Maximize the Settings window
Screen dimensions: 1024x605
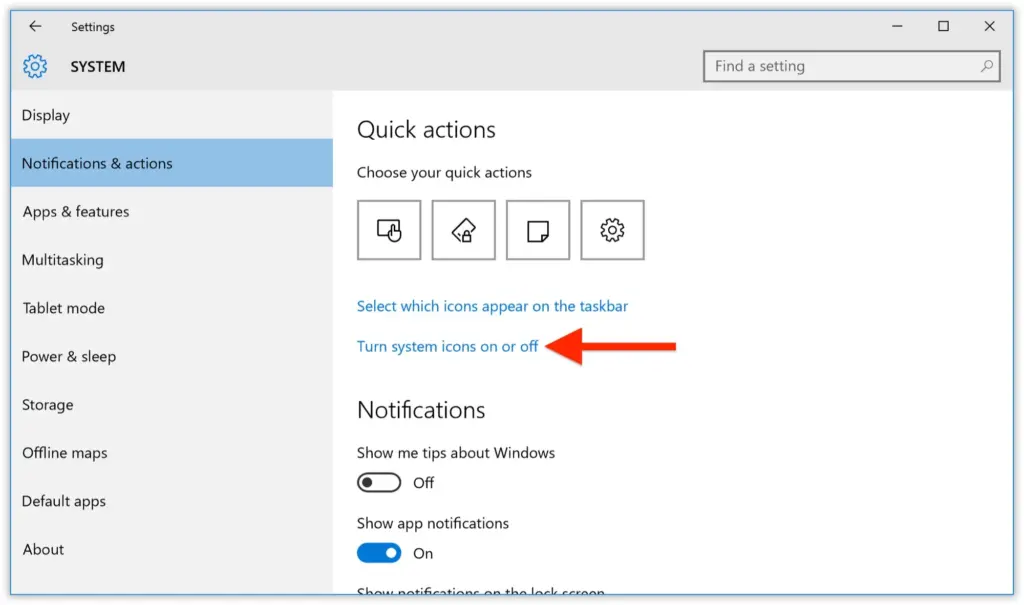click(x=943, y=27)
